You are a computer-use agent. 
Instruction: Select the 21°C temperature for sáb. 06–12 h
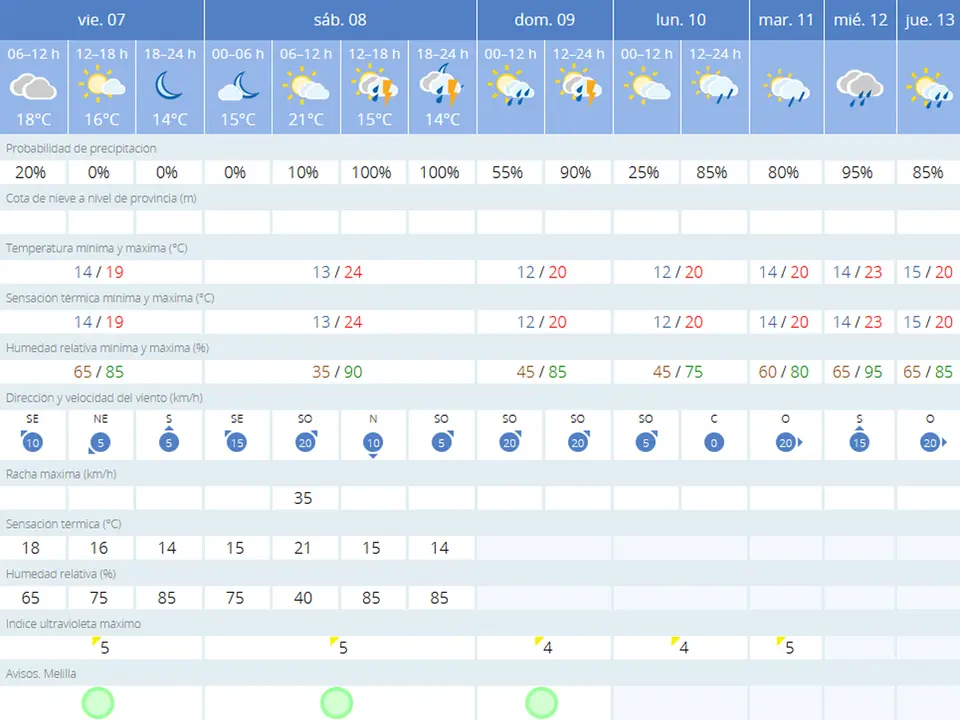point(306,119)
